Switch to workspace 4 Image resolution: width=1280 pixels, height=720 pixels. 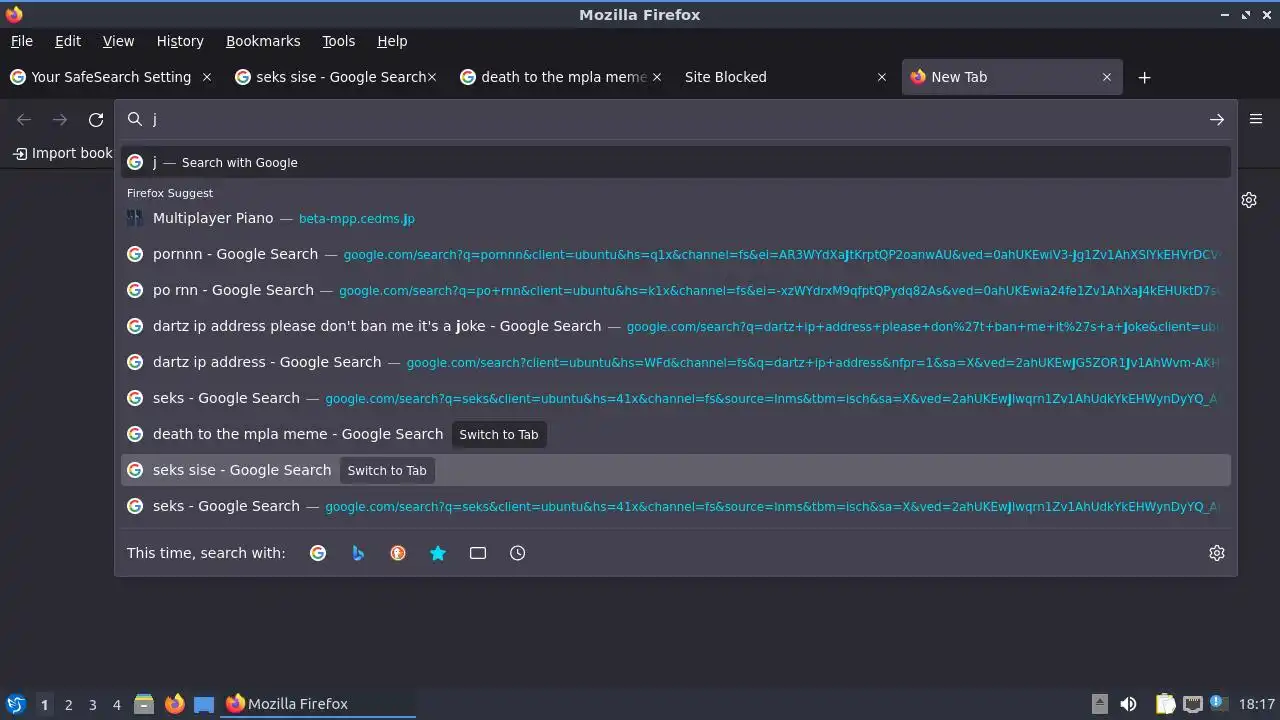(116, 704)
